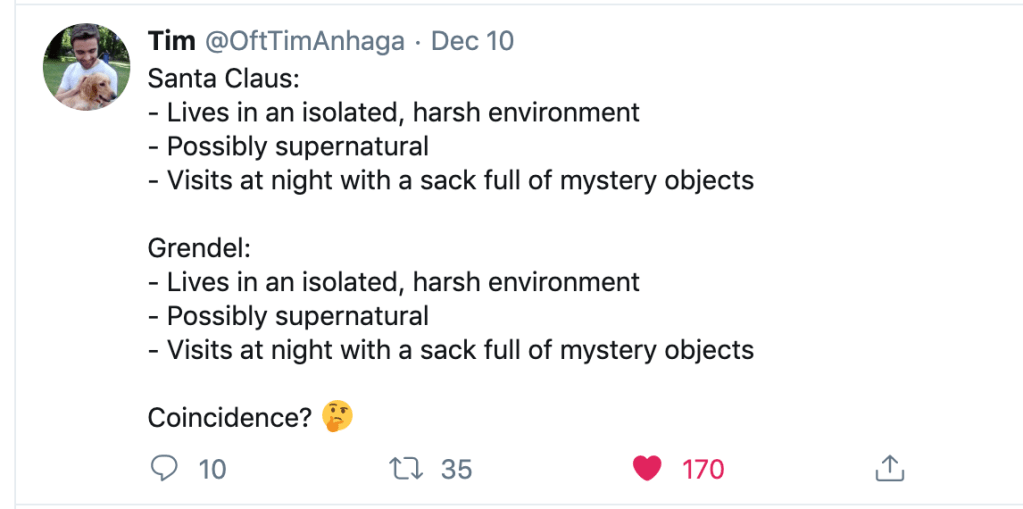
Task: Click the reply count 10
Action: click(212, 469)
